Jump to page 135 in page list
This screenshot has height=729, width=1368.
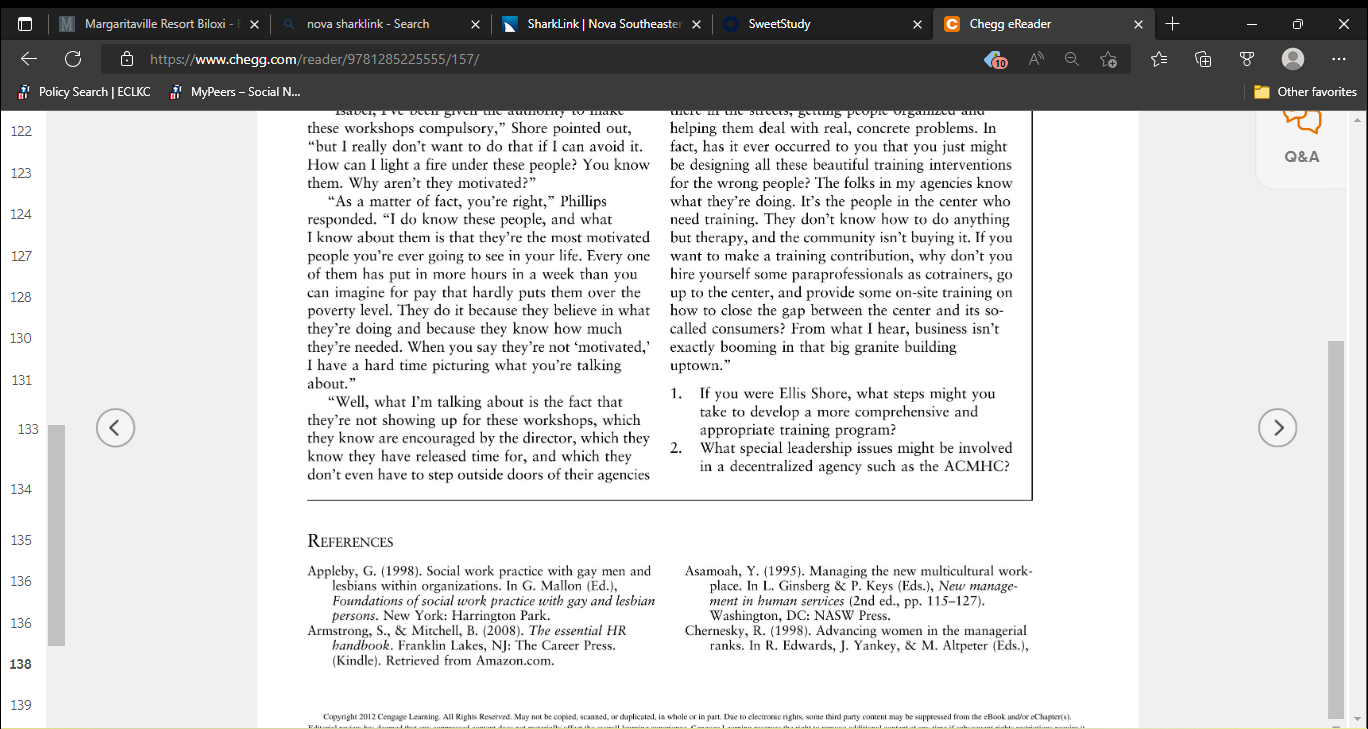coord(20,540)
